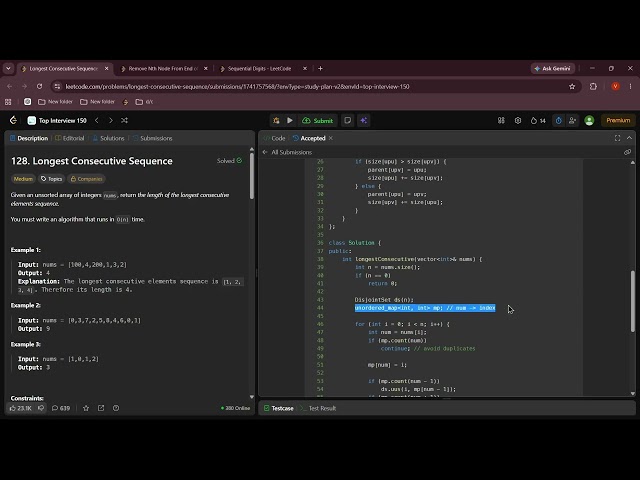This screenshot has height=480, width=640.
Task: Open the Chrome three-dot menu
Action: [x=631, y=87]
